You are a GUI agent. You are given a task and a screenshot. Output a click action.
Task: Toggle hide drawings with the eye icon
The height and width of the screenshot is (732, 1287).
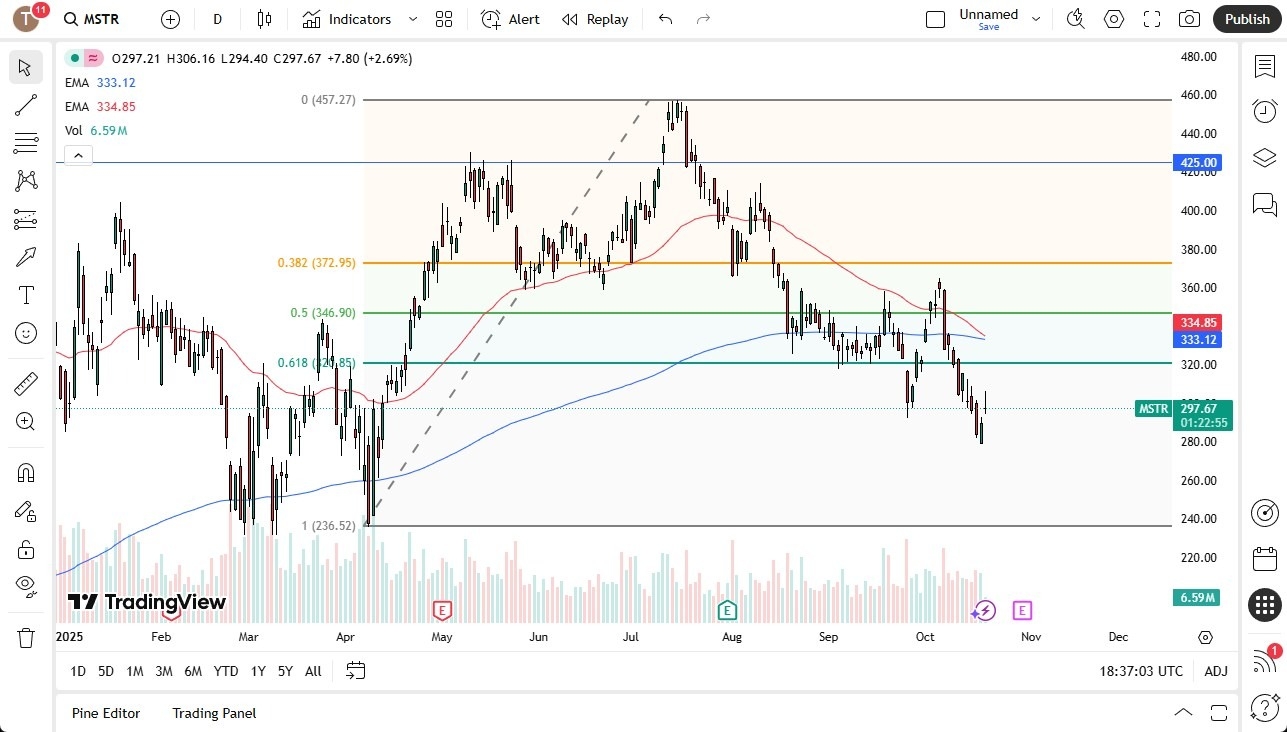[25, 585]
